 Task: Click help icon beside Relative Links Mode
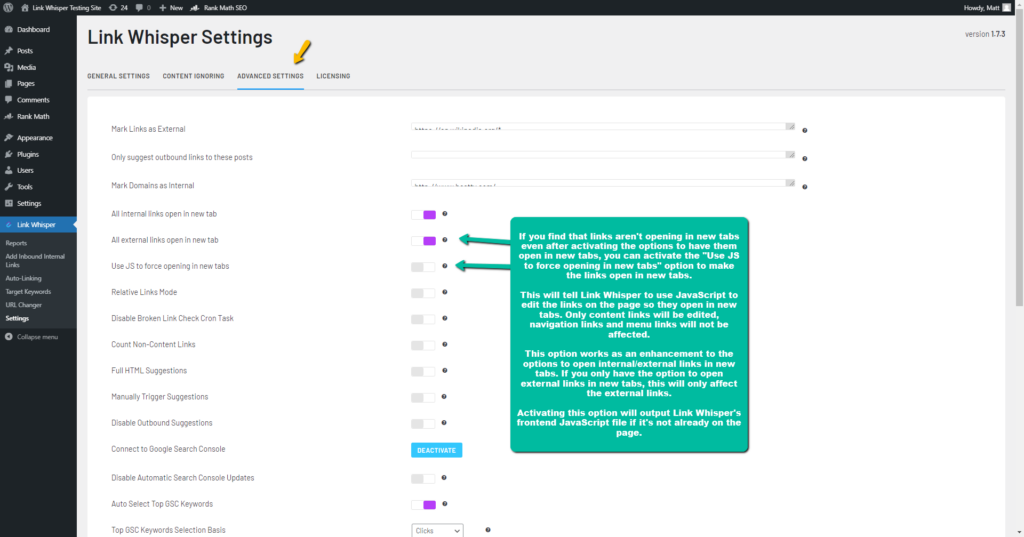click(x=445, y=292)
